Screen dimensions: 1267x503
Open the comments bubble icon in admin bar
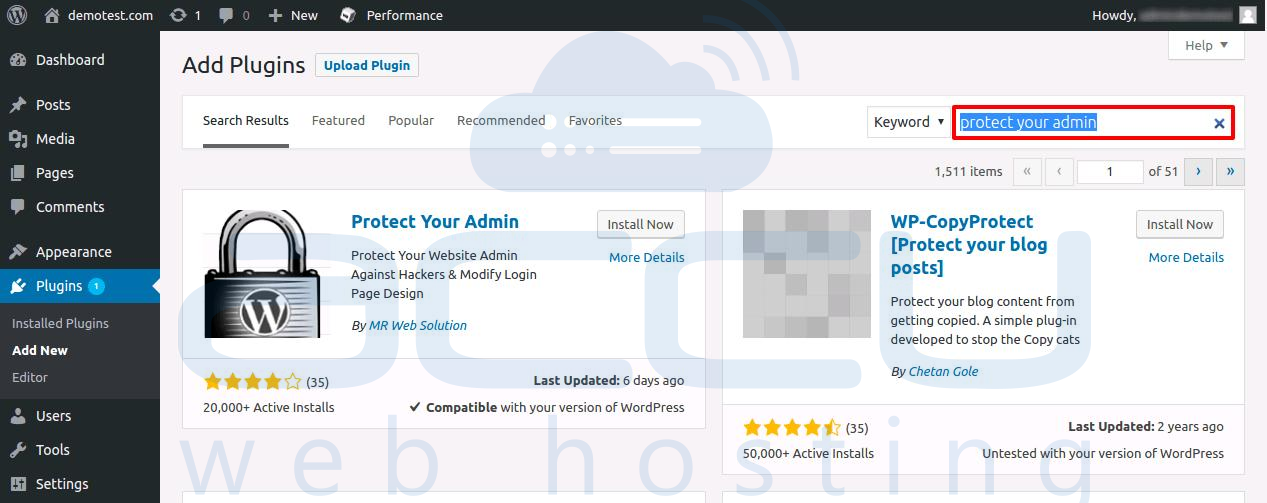[234, 15]
